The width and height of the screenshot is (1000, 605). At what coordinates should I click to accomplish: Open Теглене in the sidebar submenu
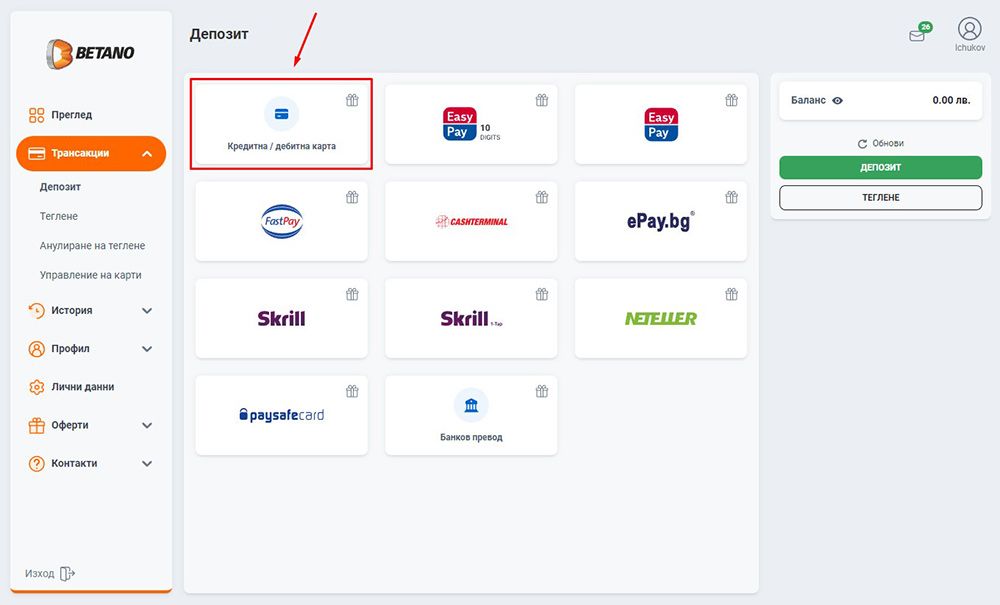point(59,216)
